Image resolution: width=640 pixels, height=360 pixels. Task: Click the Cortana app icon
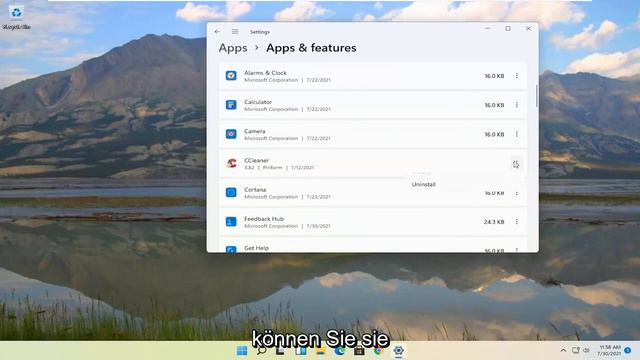tap(231, 192)
